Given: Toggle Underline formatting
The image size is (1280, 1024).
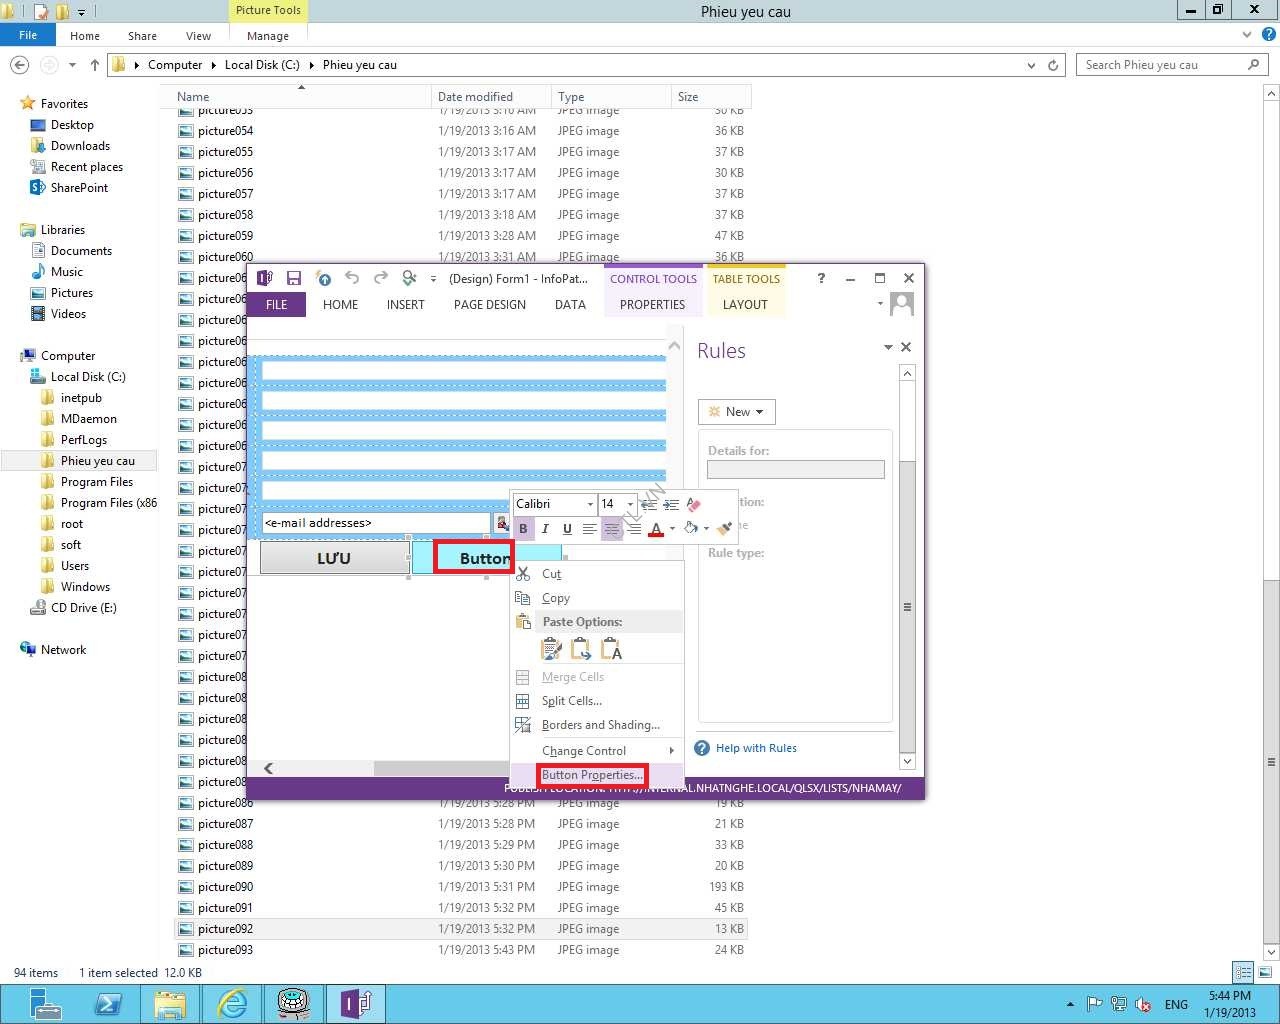Looking at the screenshot, I should pyautogui.click(x=567, y=529).
